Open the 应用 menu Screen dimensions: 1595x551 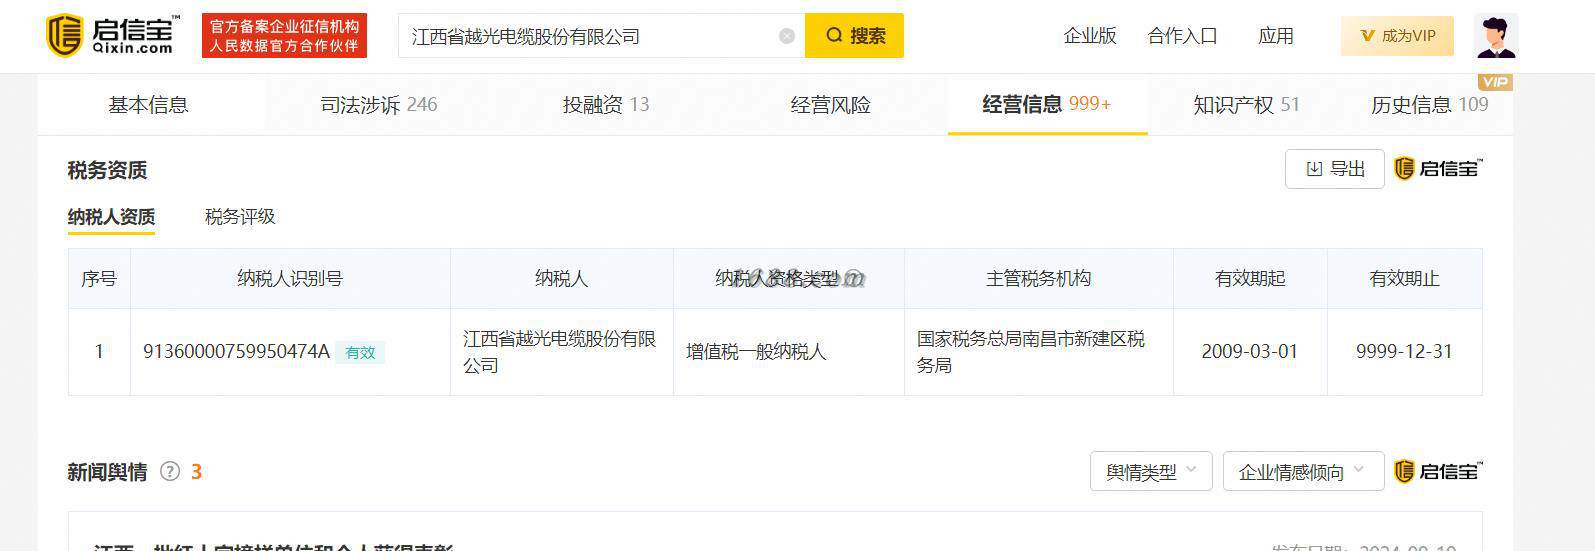1276,36
